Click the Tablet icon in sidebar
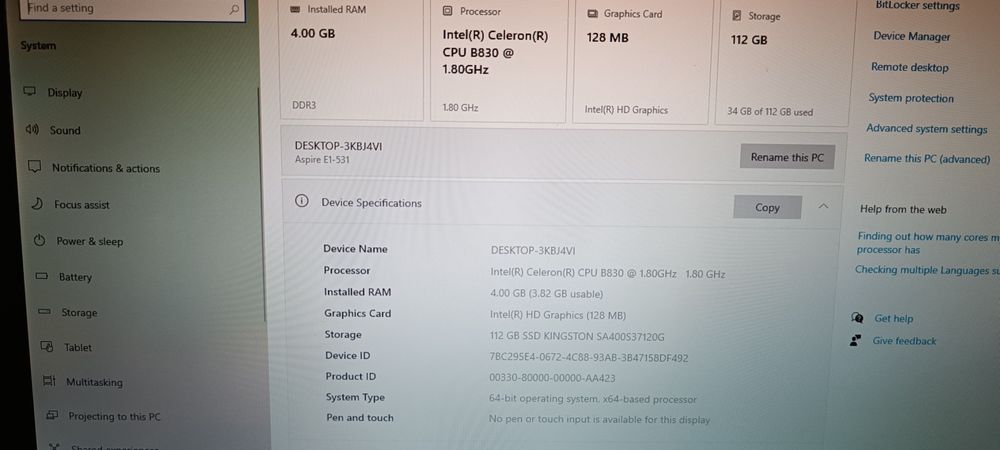Image resolution: width=1000 pixels, height=450 pixels. coord(47,347)
